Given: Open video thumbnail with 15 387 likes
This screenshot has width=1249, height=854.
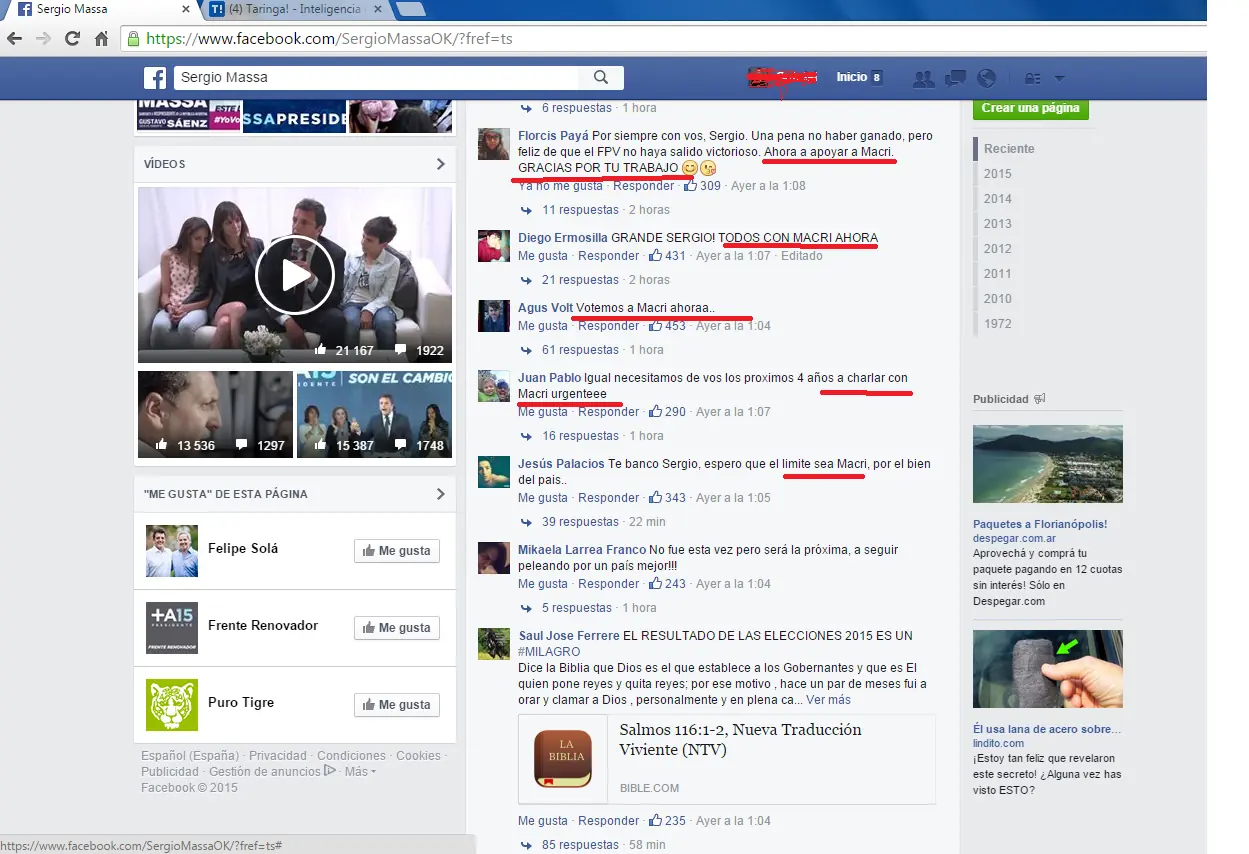Looking at the screenshot, I should click(374, 414).
